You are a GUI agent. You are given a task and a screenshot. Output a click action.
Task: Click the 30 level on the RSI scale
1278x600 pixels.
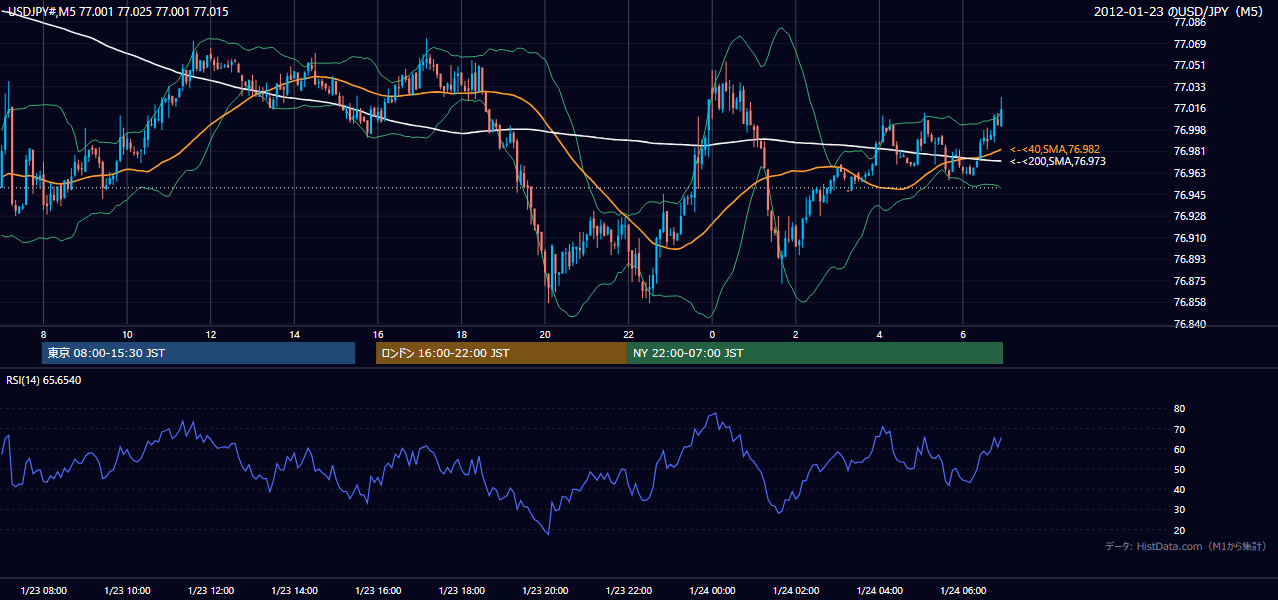(x=1179, y=510)
